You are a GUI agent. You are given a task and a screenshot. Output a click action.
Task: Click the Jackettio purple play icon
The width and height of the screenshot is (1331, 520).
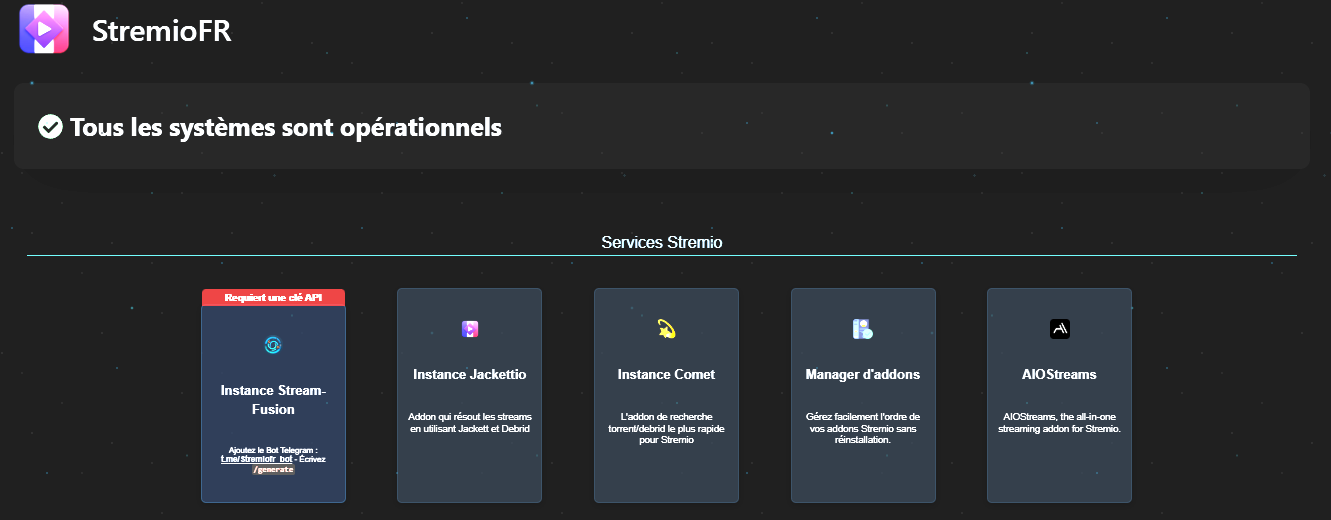coord(470,329)
